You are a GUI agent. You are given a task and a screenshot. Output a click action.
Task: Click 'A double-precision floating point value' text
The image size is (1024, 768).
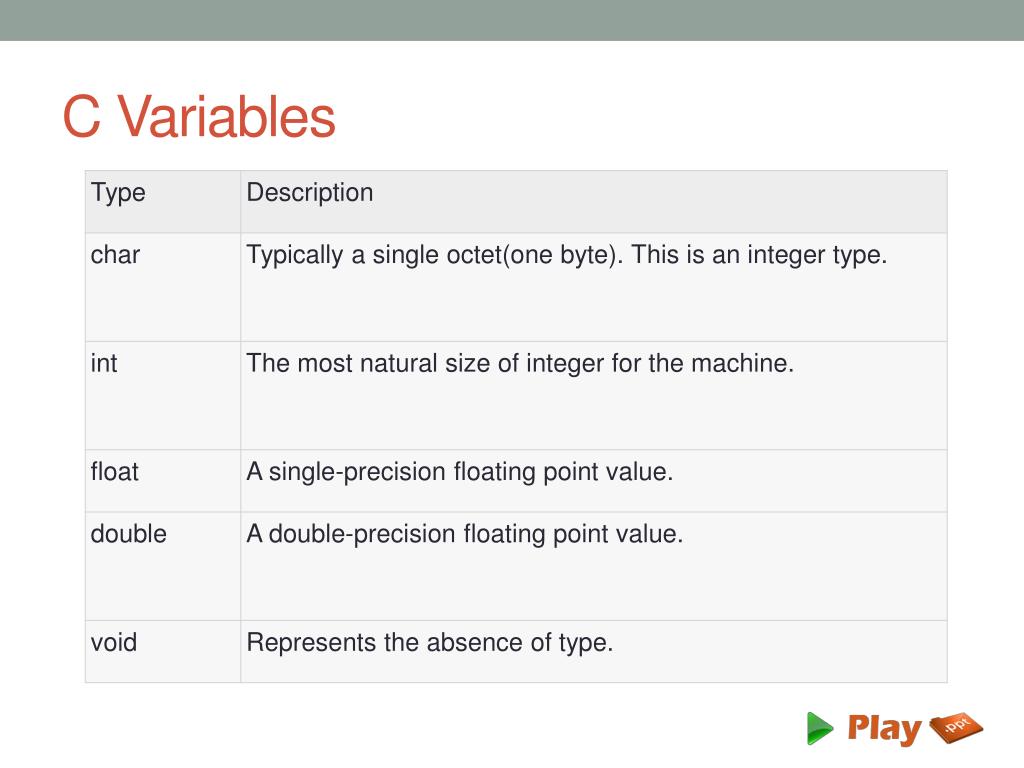[x=465, y=534]
